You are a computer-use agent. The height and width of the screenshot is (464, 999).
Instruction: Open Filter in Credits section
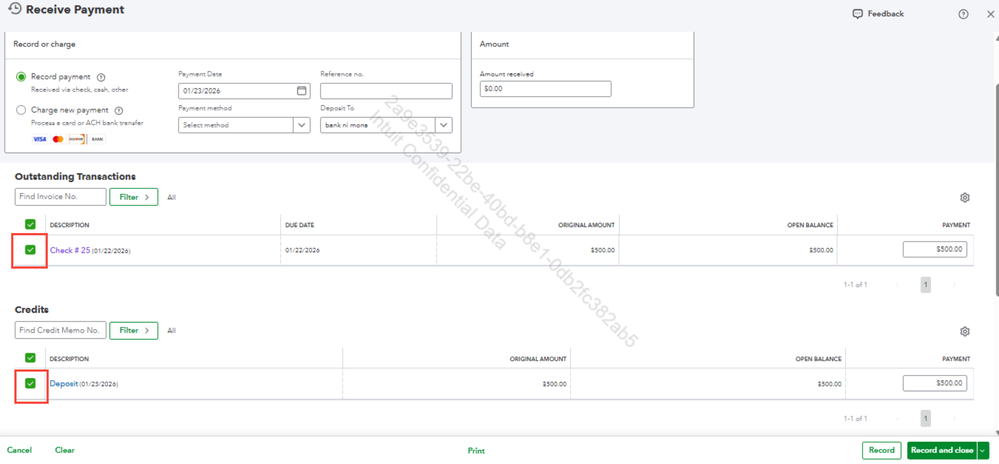pyautogui.click(x=134, y=331)
